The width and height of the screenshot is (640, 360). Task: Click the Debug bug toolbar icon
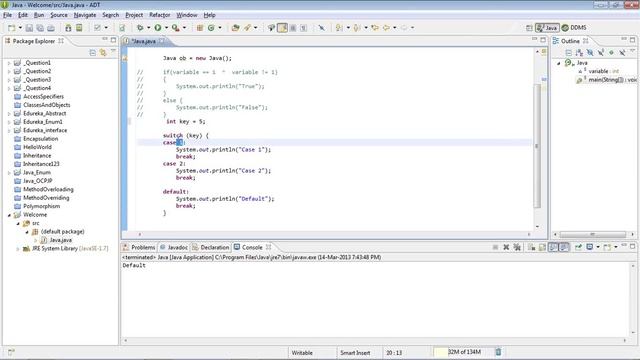140,28
